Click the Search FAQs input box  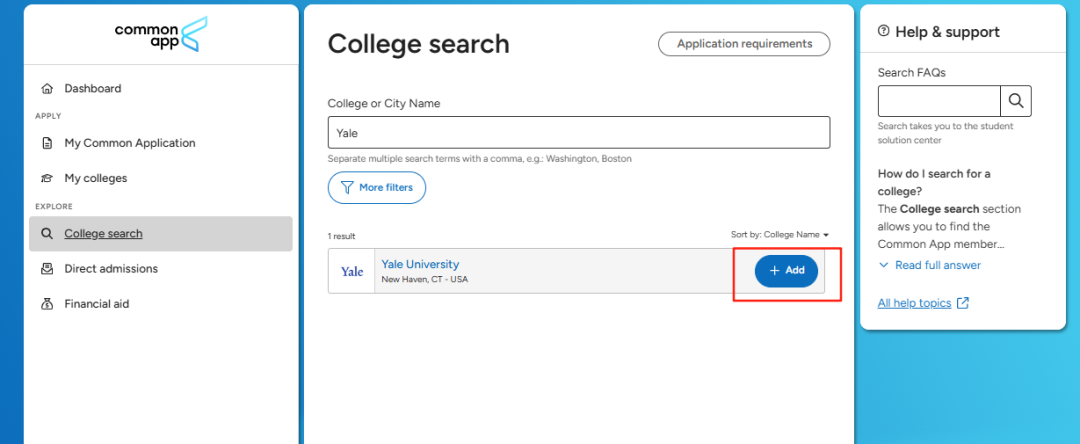pos(939,101)
